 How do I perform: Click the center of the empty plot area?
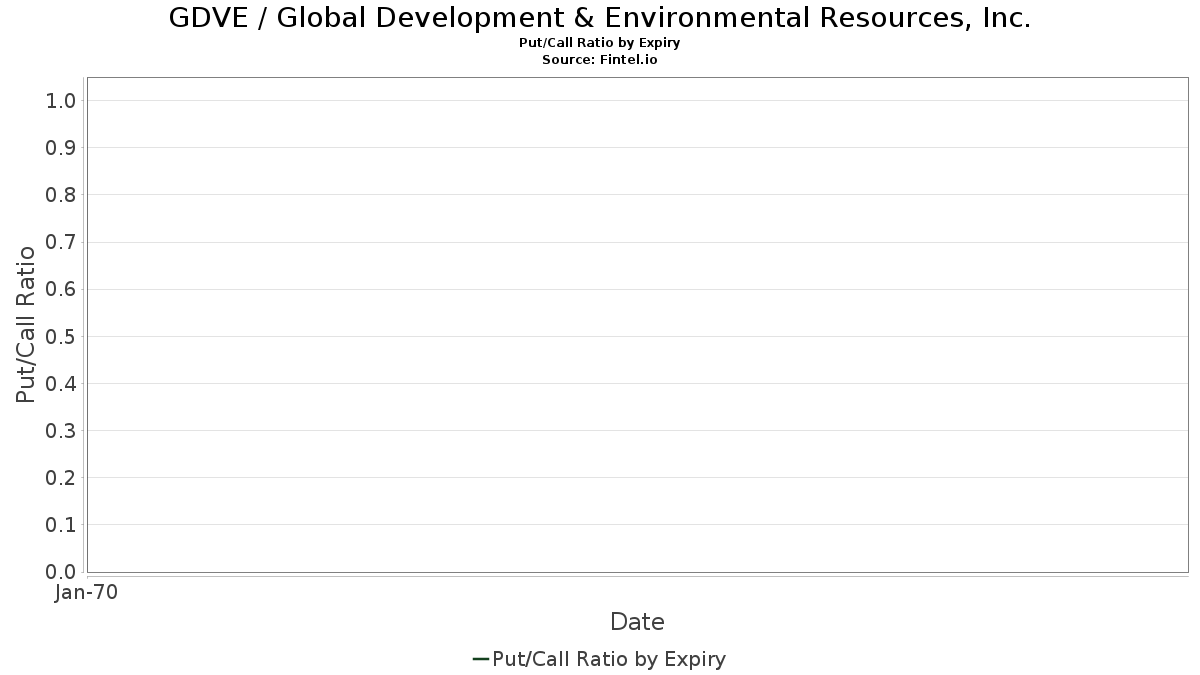[x=637, y=325]
